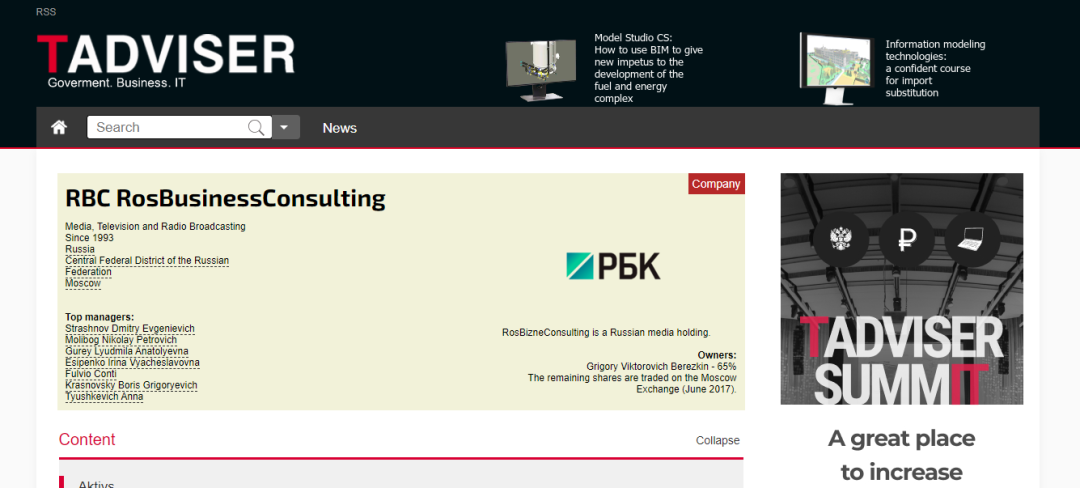Click Grigory Viktorovich Berezkin - 65% text

(661, 367)
